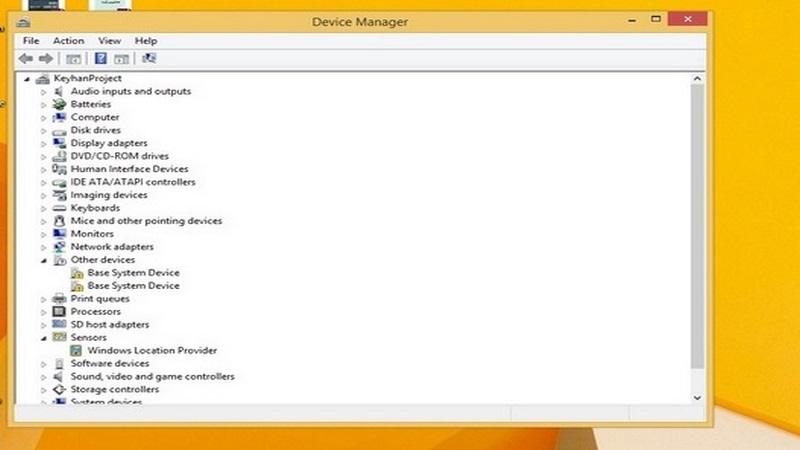Screen dimensions: 800x450
Task: Click the DVD/CD-ROM drives icon
Action: click(x=59, y=156)
